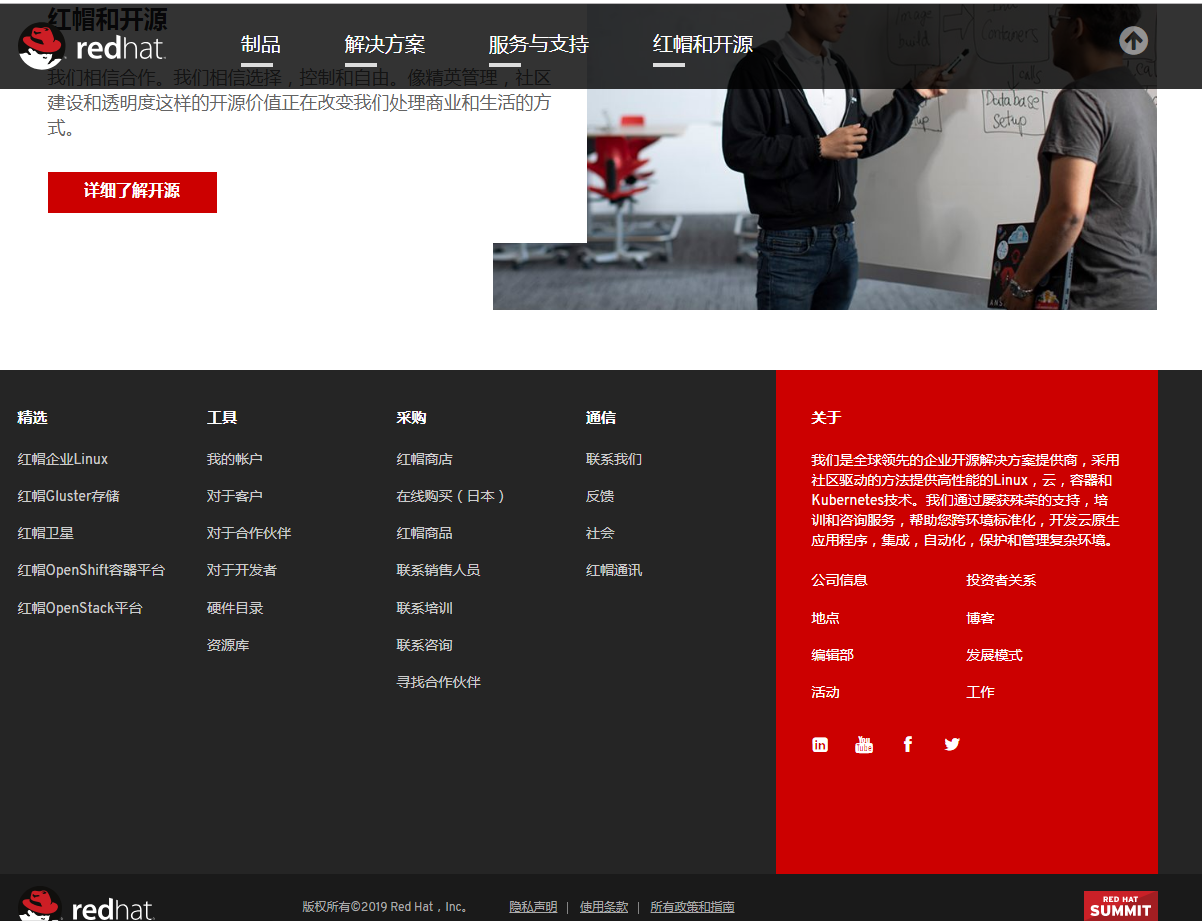
Task: Open the 红帽商品 link
Action: pyautogui.click(x=425, y=533)
